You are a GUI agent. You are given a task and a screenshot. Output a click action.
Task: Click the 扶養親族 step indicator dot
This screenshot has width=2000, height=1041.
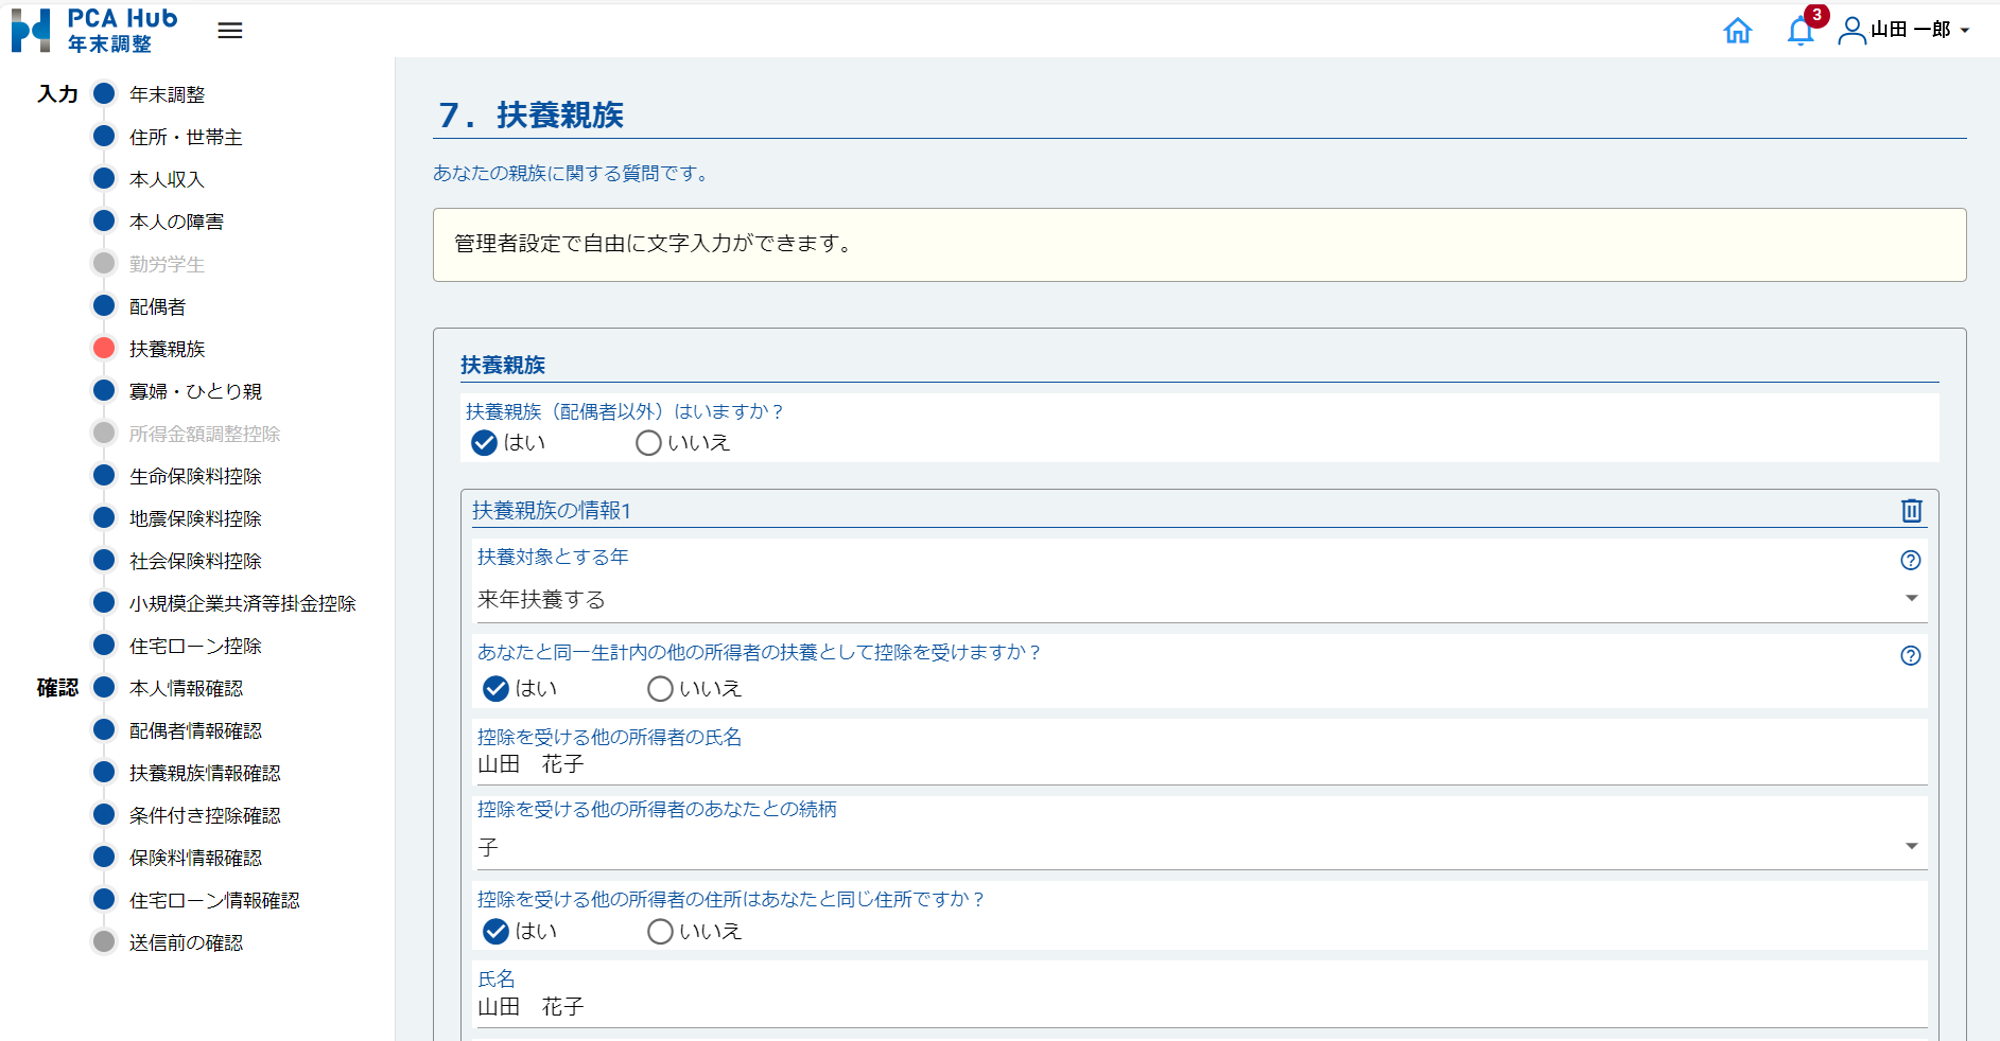pyautogui.click(x=104, y=348)
